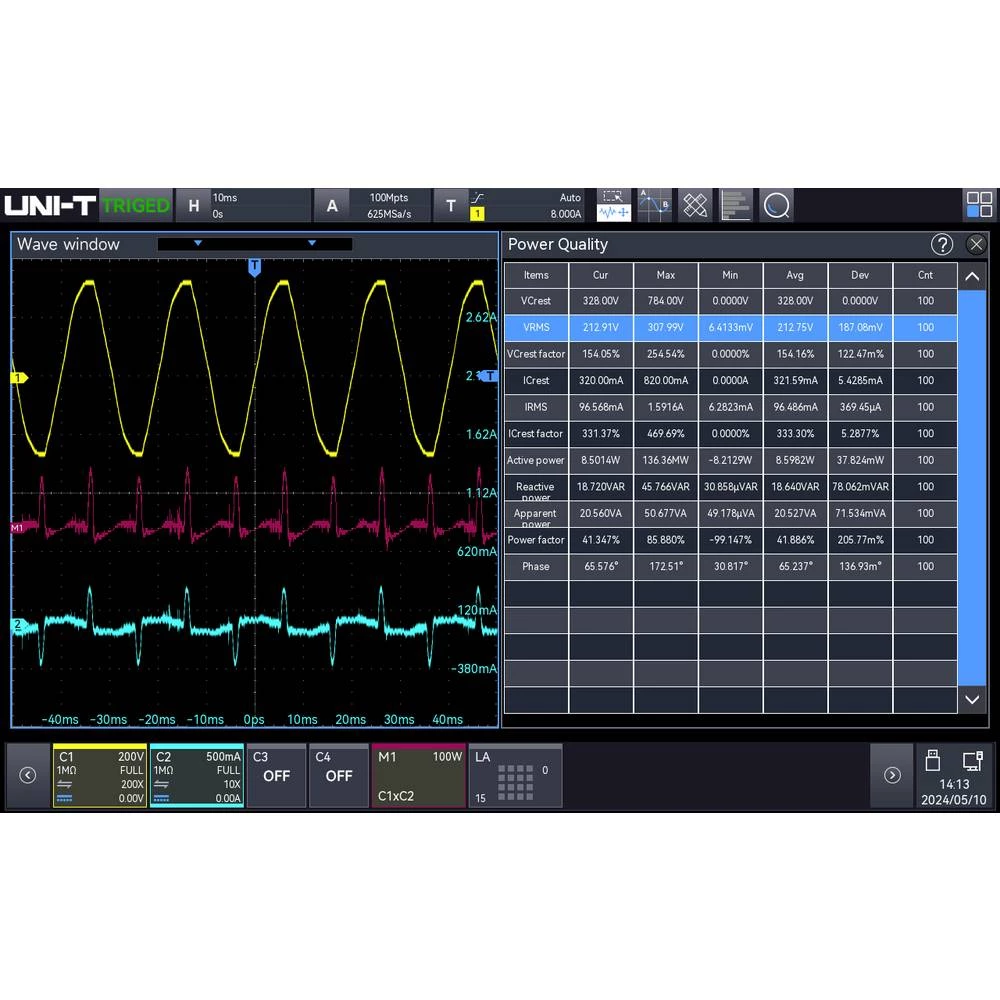This screenshot has height=1000, width=1000.
Task: Click scroll down arrow of measurement table
Action: (x=972, y=700)
